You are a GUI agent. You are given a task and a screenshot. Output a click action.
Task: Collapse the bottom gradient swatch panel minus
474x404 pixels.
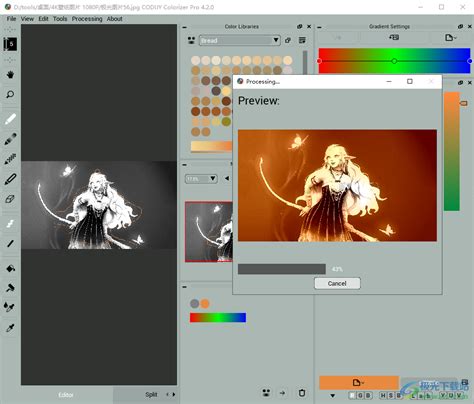coord(184,286)
